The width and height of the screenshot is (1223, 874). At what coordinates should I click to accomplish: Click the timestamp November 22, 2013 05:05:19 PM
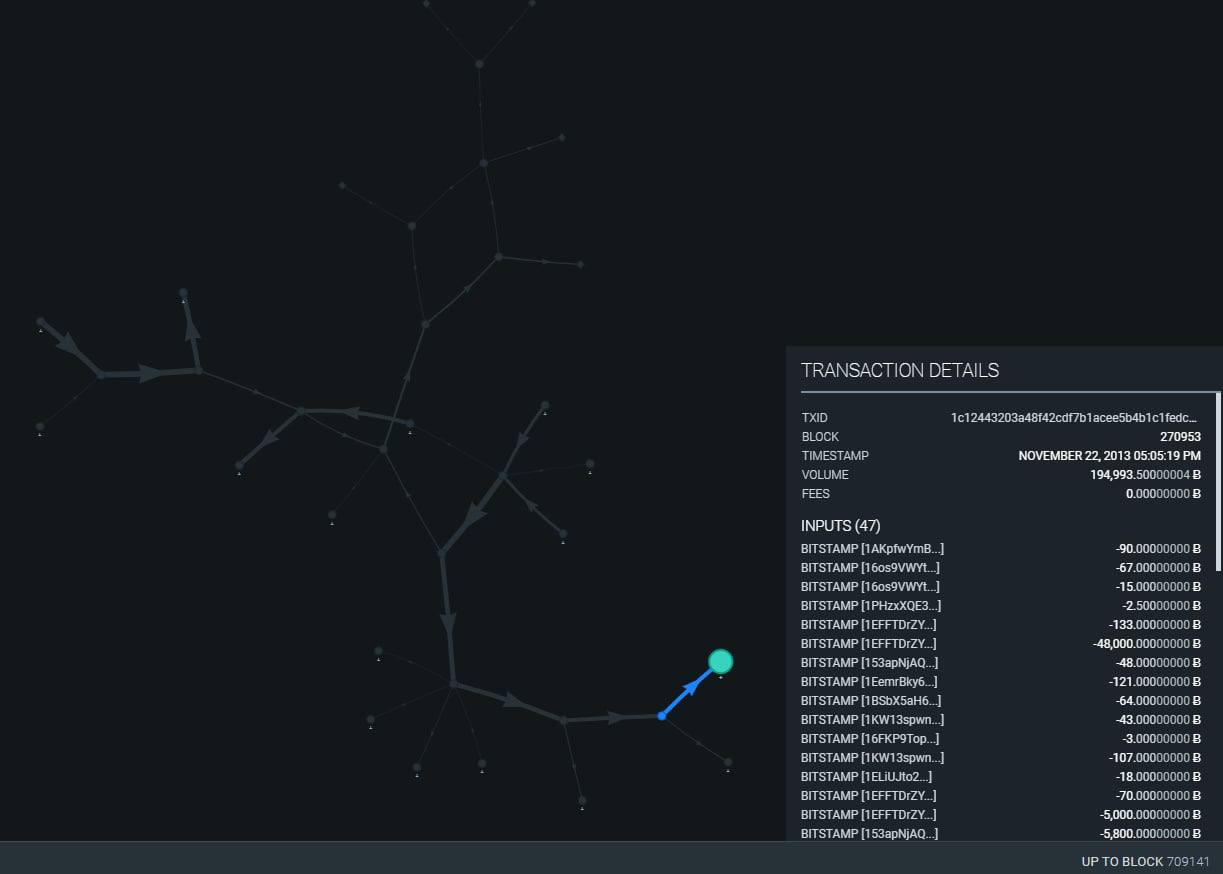tap(1109, 456)
